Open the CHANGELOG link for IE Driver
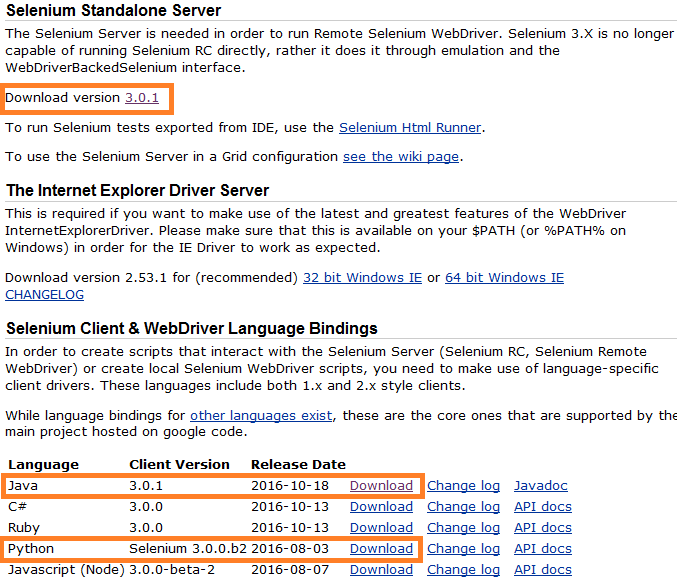This screenshot has width=677, height=582. coord(44,295)
